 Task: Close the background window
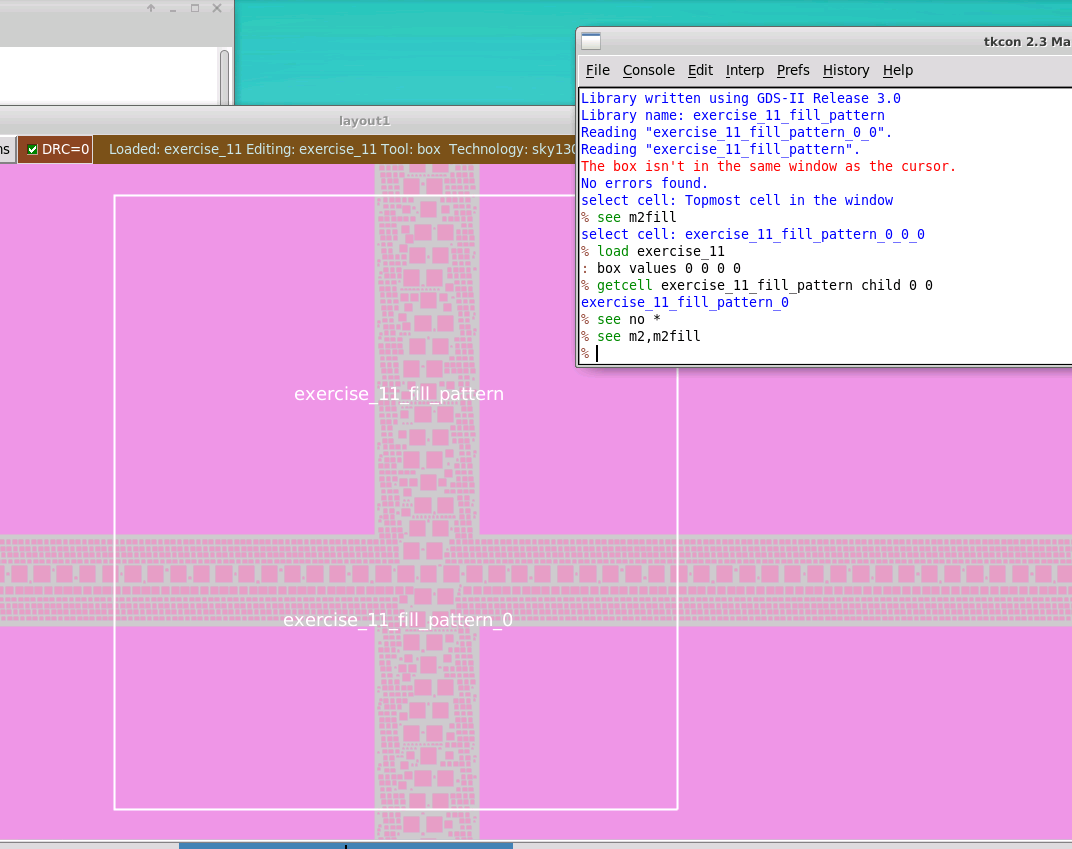[x=217, y=8]
